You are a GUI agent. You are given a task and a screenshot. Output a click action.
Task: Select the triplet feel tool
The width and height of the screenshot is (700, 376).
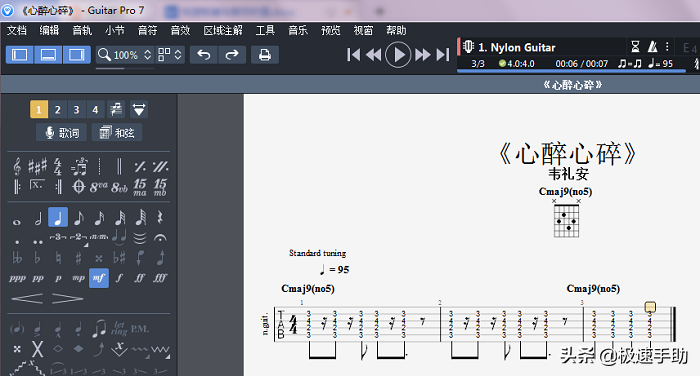pyautogui.click(x=79, y=167)
